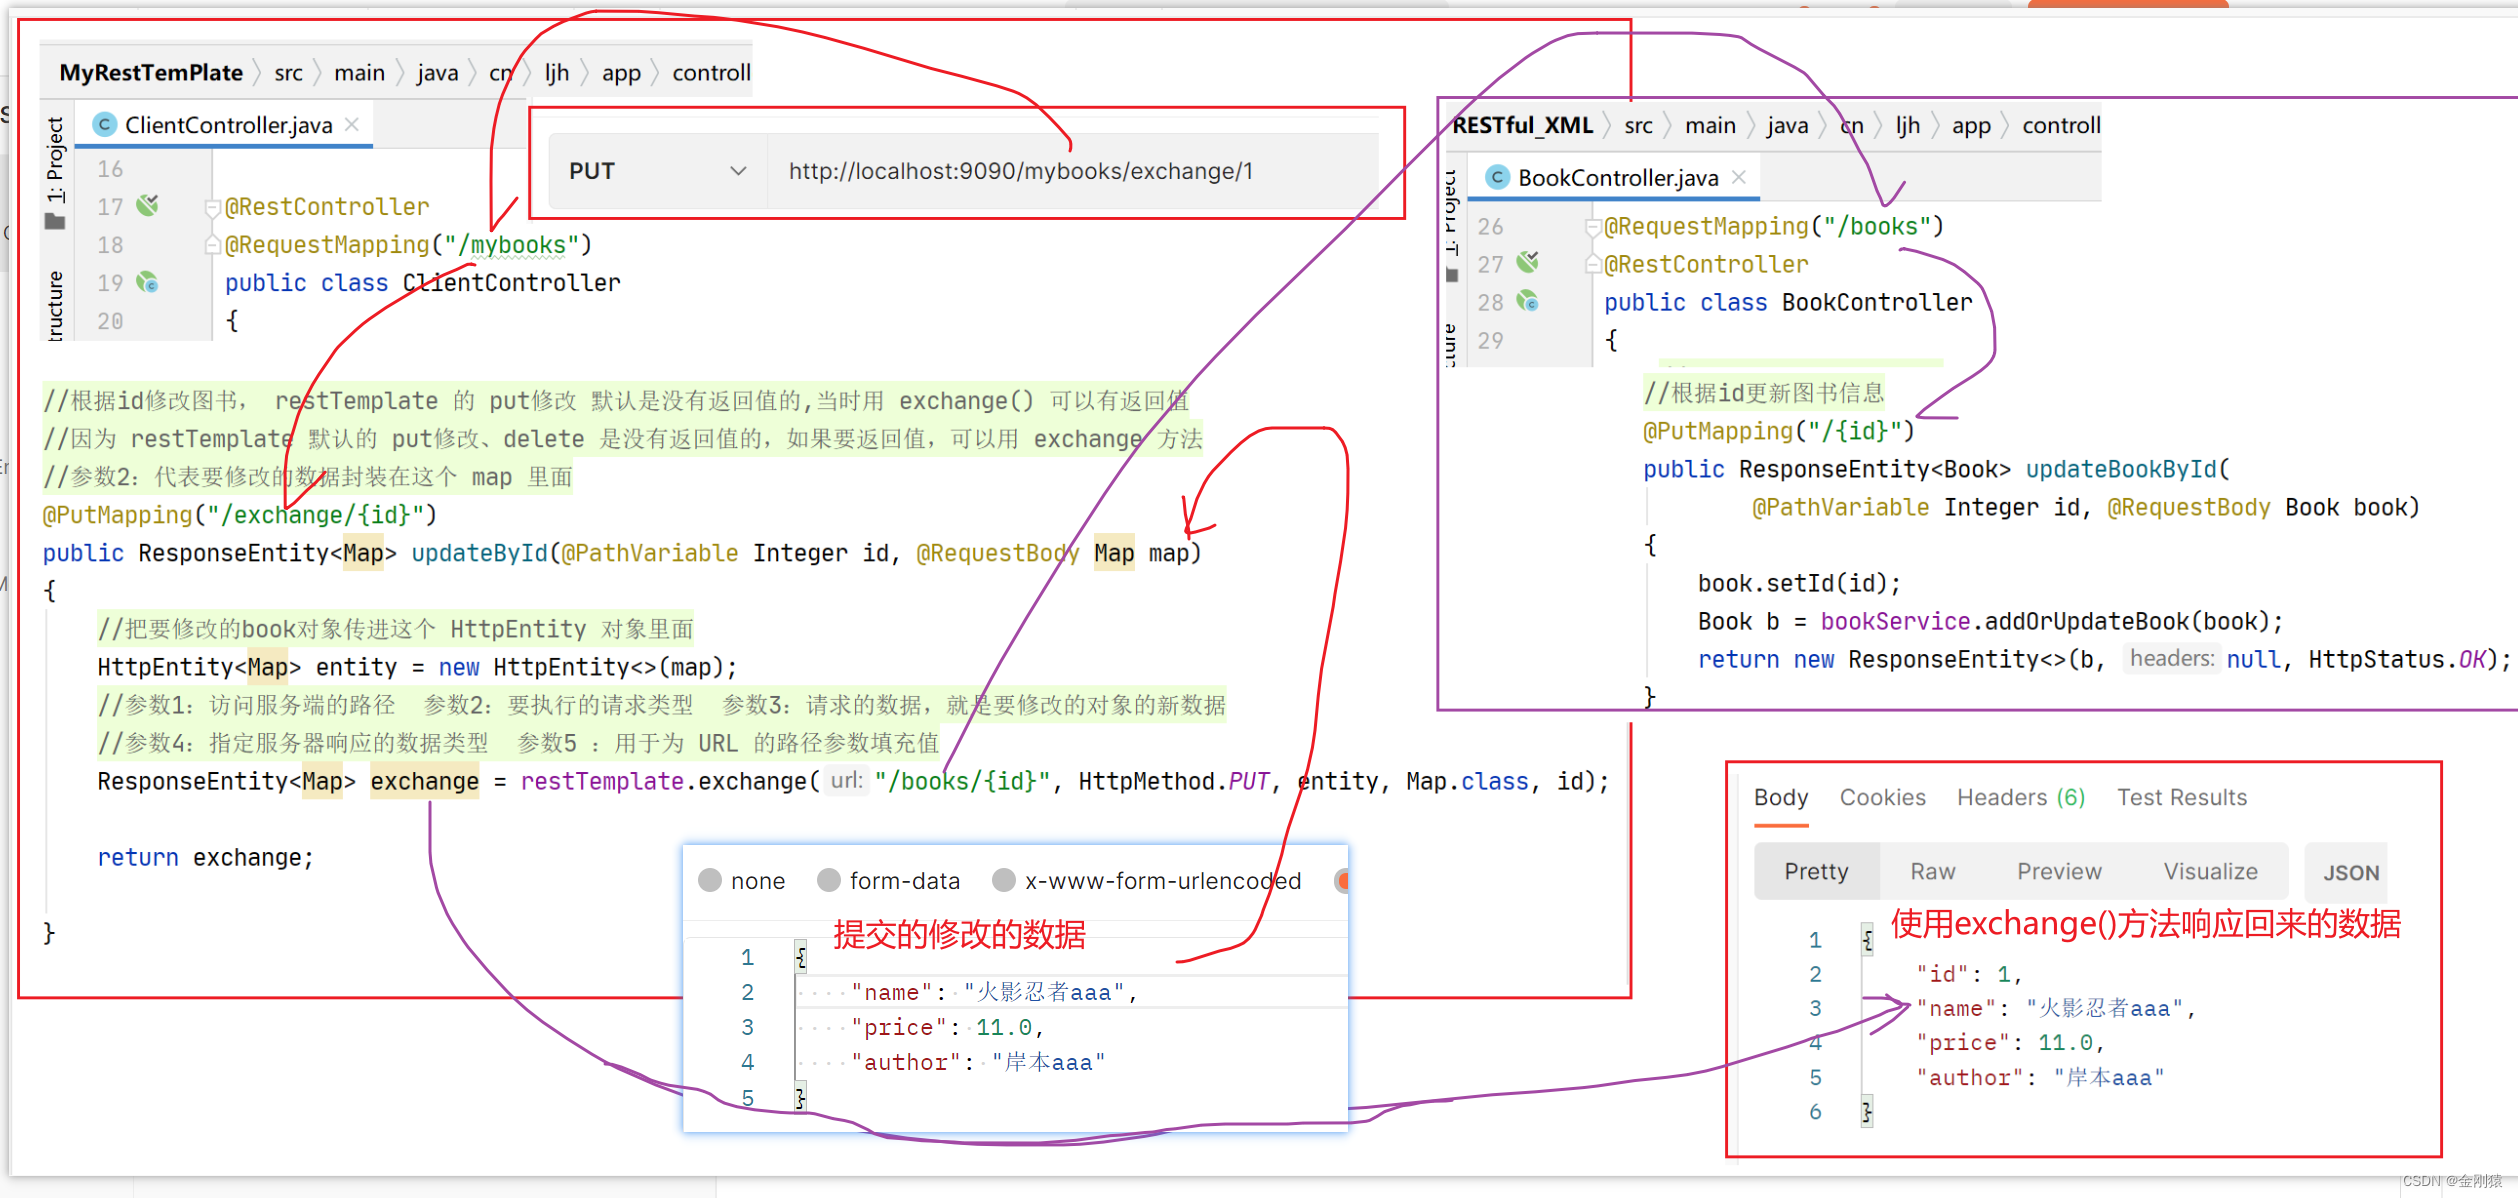Click java breadcrumb in MyRestTemPlate path
Image resolution: width=2518 pixels, height=1198 pixels.
pyautogui.click(x=437, y=72)
